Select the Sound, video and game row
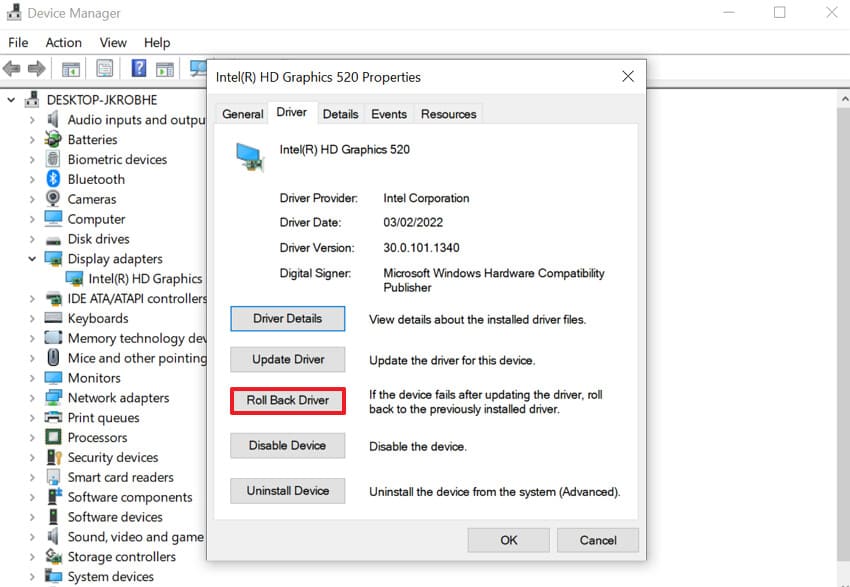 (125, 537)
